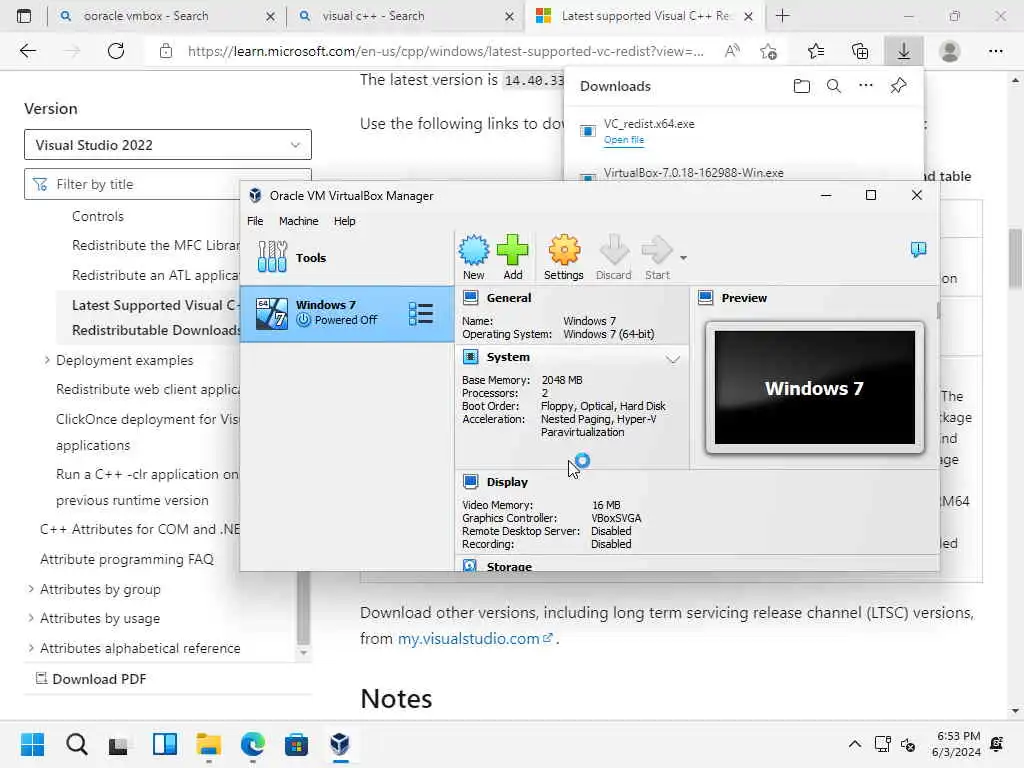Image resolution: width=1024 pixels, height=768 pixels.
Task: Click the Discard saved state icon
Action: point(613,257)
